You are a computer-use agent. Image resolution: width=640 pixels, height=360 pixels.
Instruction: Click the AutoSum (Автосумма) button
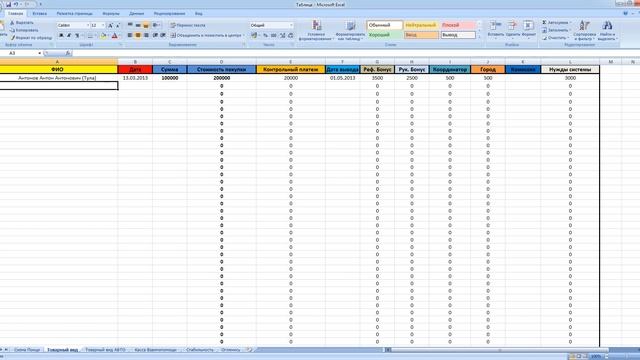[x=557, y=22]
